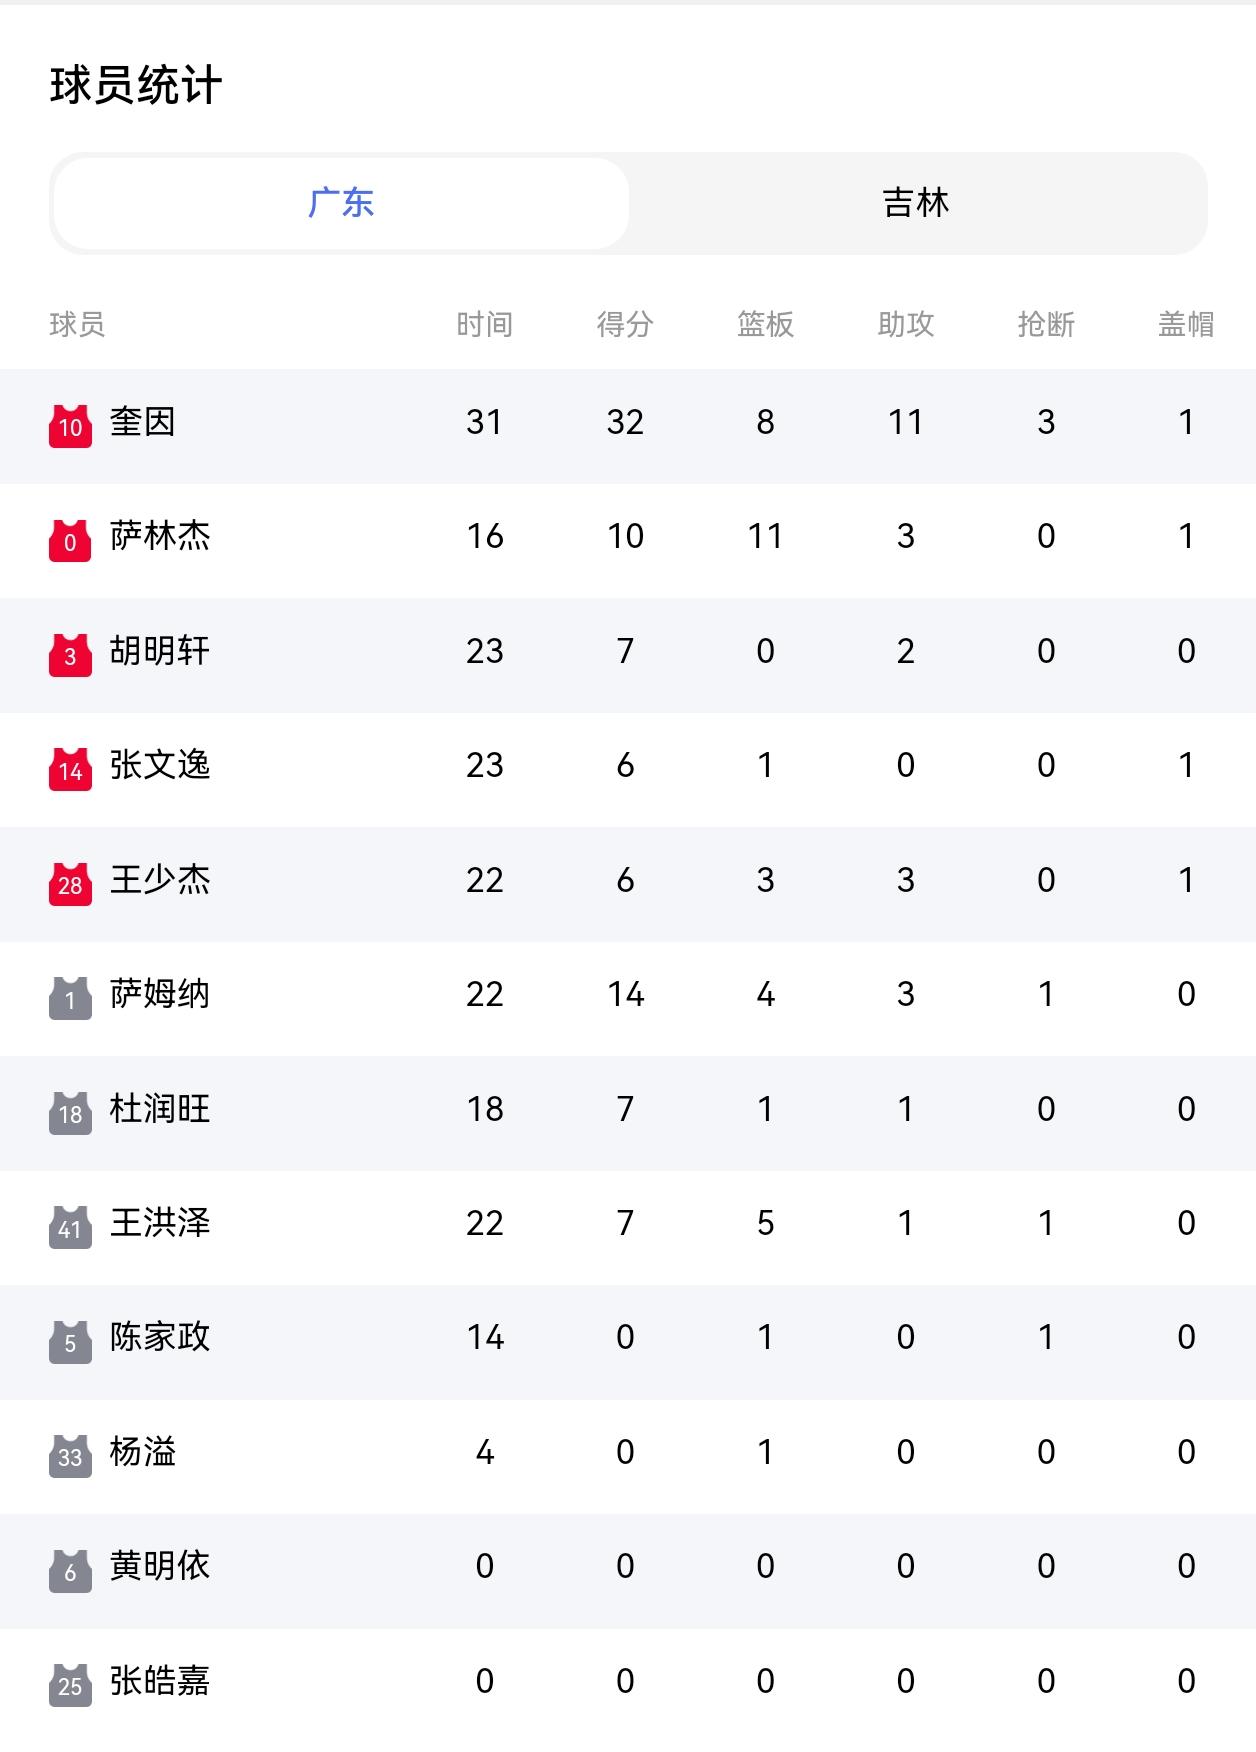The height and width of the screenshot is (1752, 1256).
Task: Click the gray number 1 jersey icon
Action: 70,998
